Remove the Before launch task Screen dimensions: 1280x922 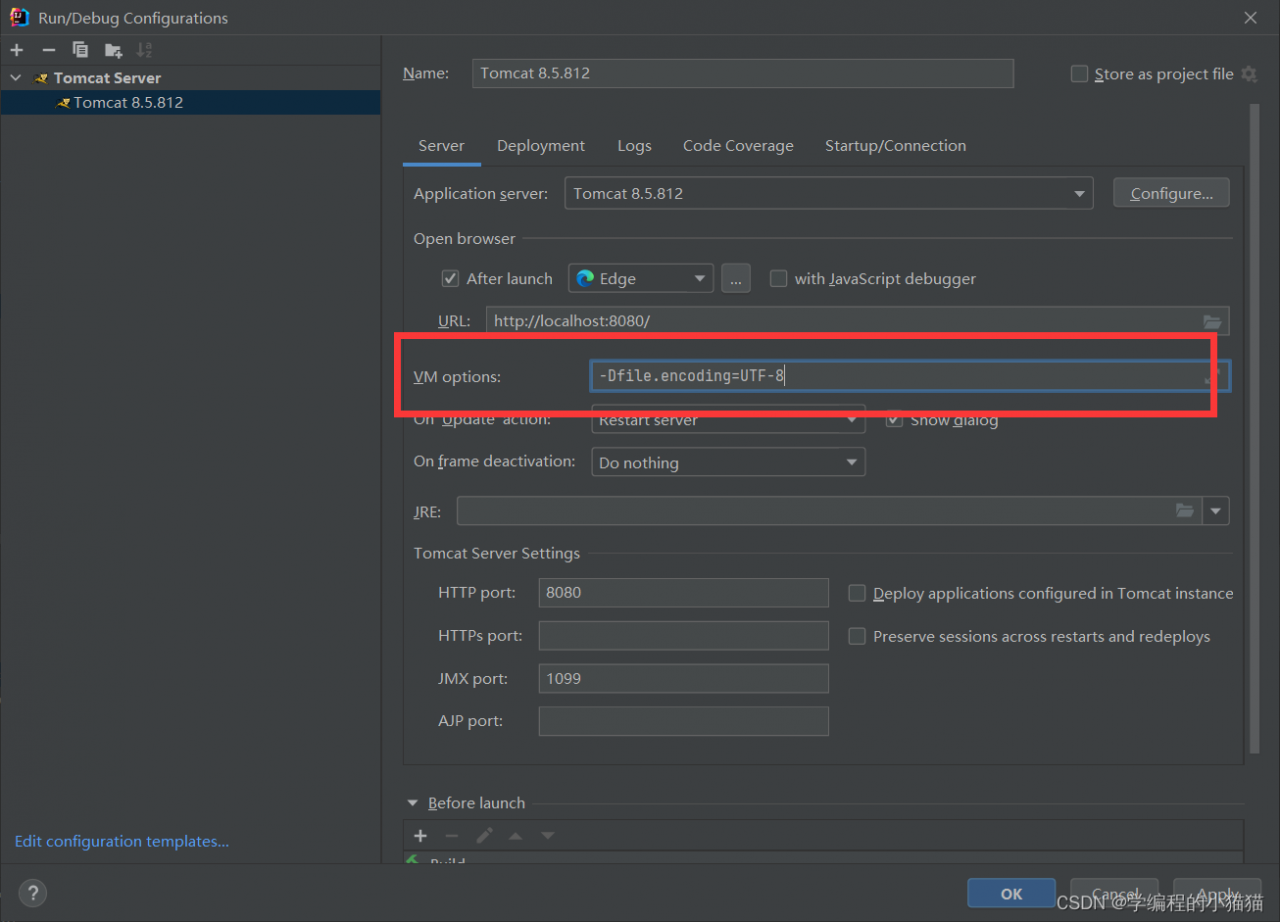452,836
